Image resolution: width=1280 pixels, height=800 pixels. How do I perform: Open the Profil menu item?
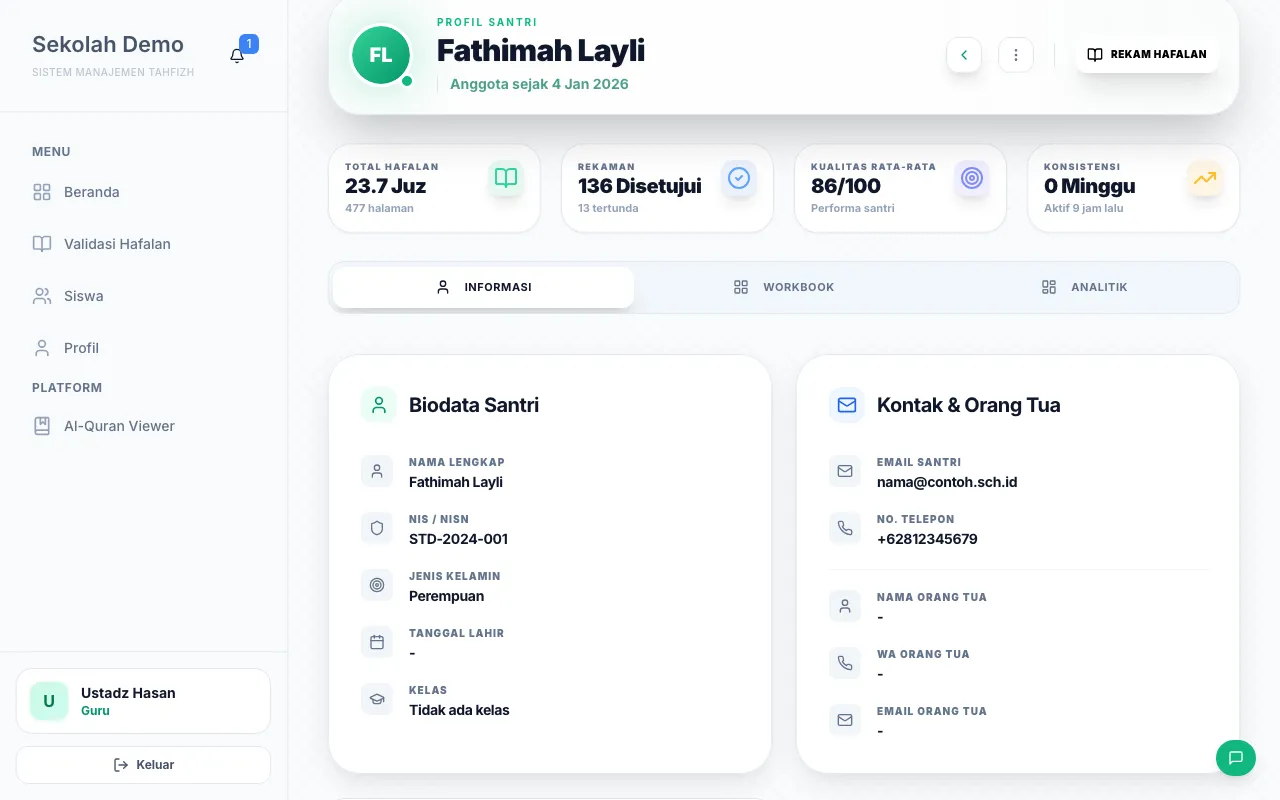click(x=144, y=348)
